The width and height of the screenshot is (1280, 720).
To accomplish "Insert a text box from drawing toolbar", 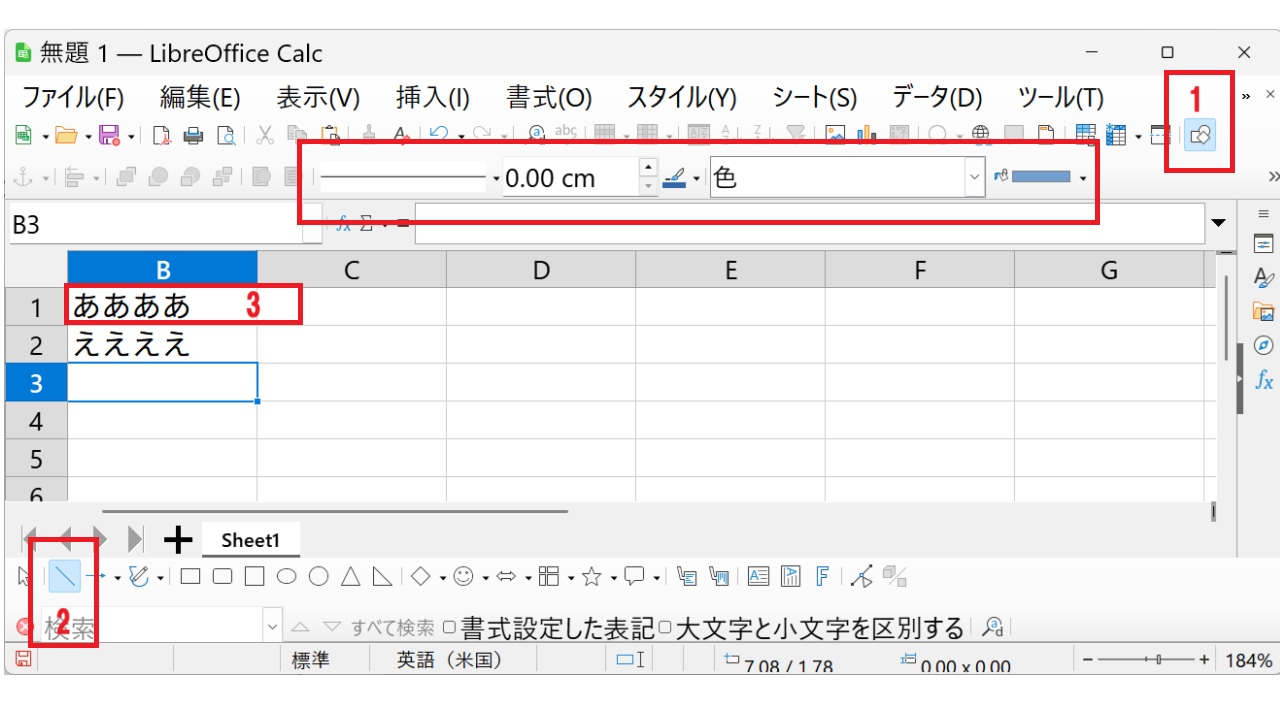I will (759, 576).
